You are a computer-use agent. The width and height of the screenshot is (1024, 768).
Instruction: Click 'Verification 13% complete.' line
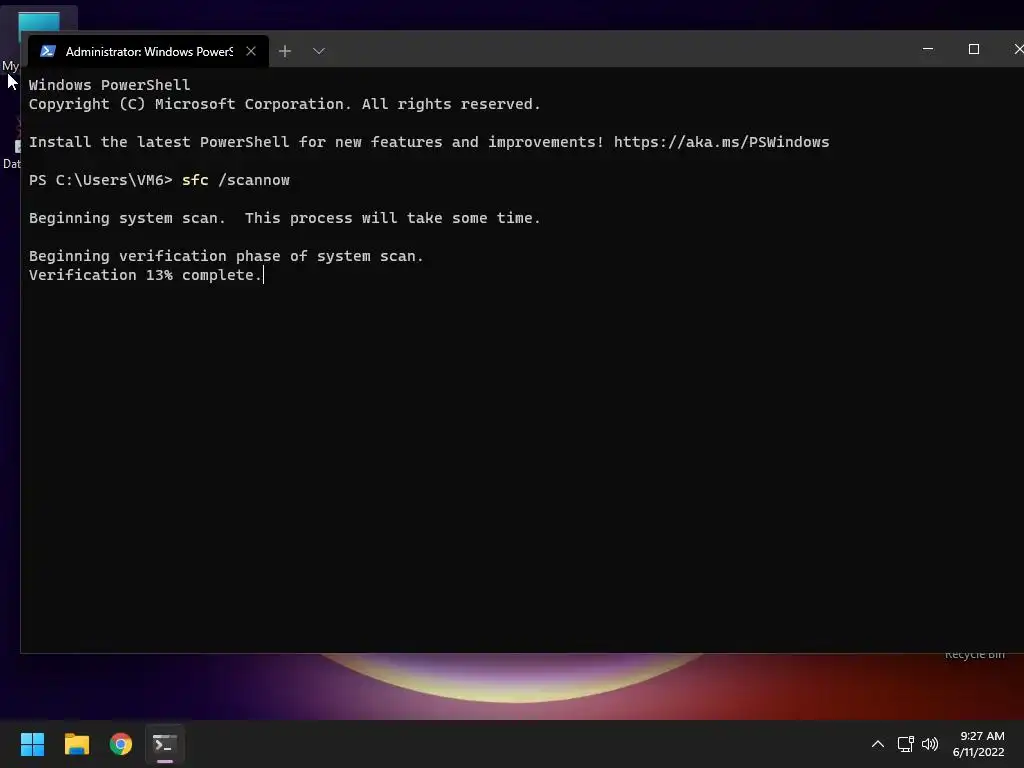tap(145, 275)
